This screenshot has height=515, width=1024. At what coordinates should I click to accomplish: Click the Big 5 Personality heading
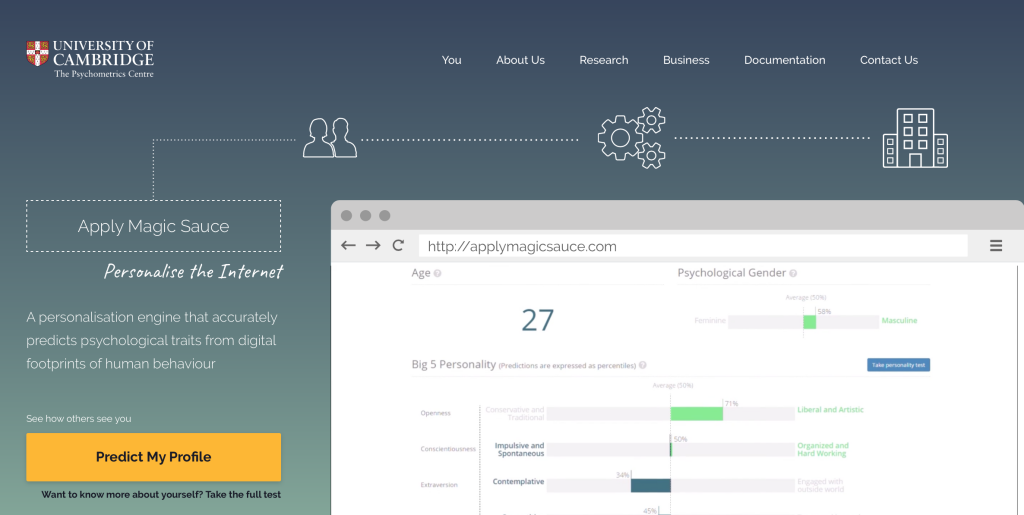tap(454, 364)
